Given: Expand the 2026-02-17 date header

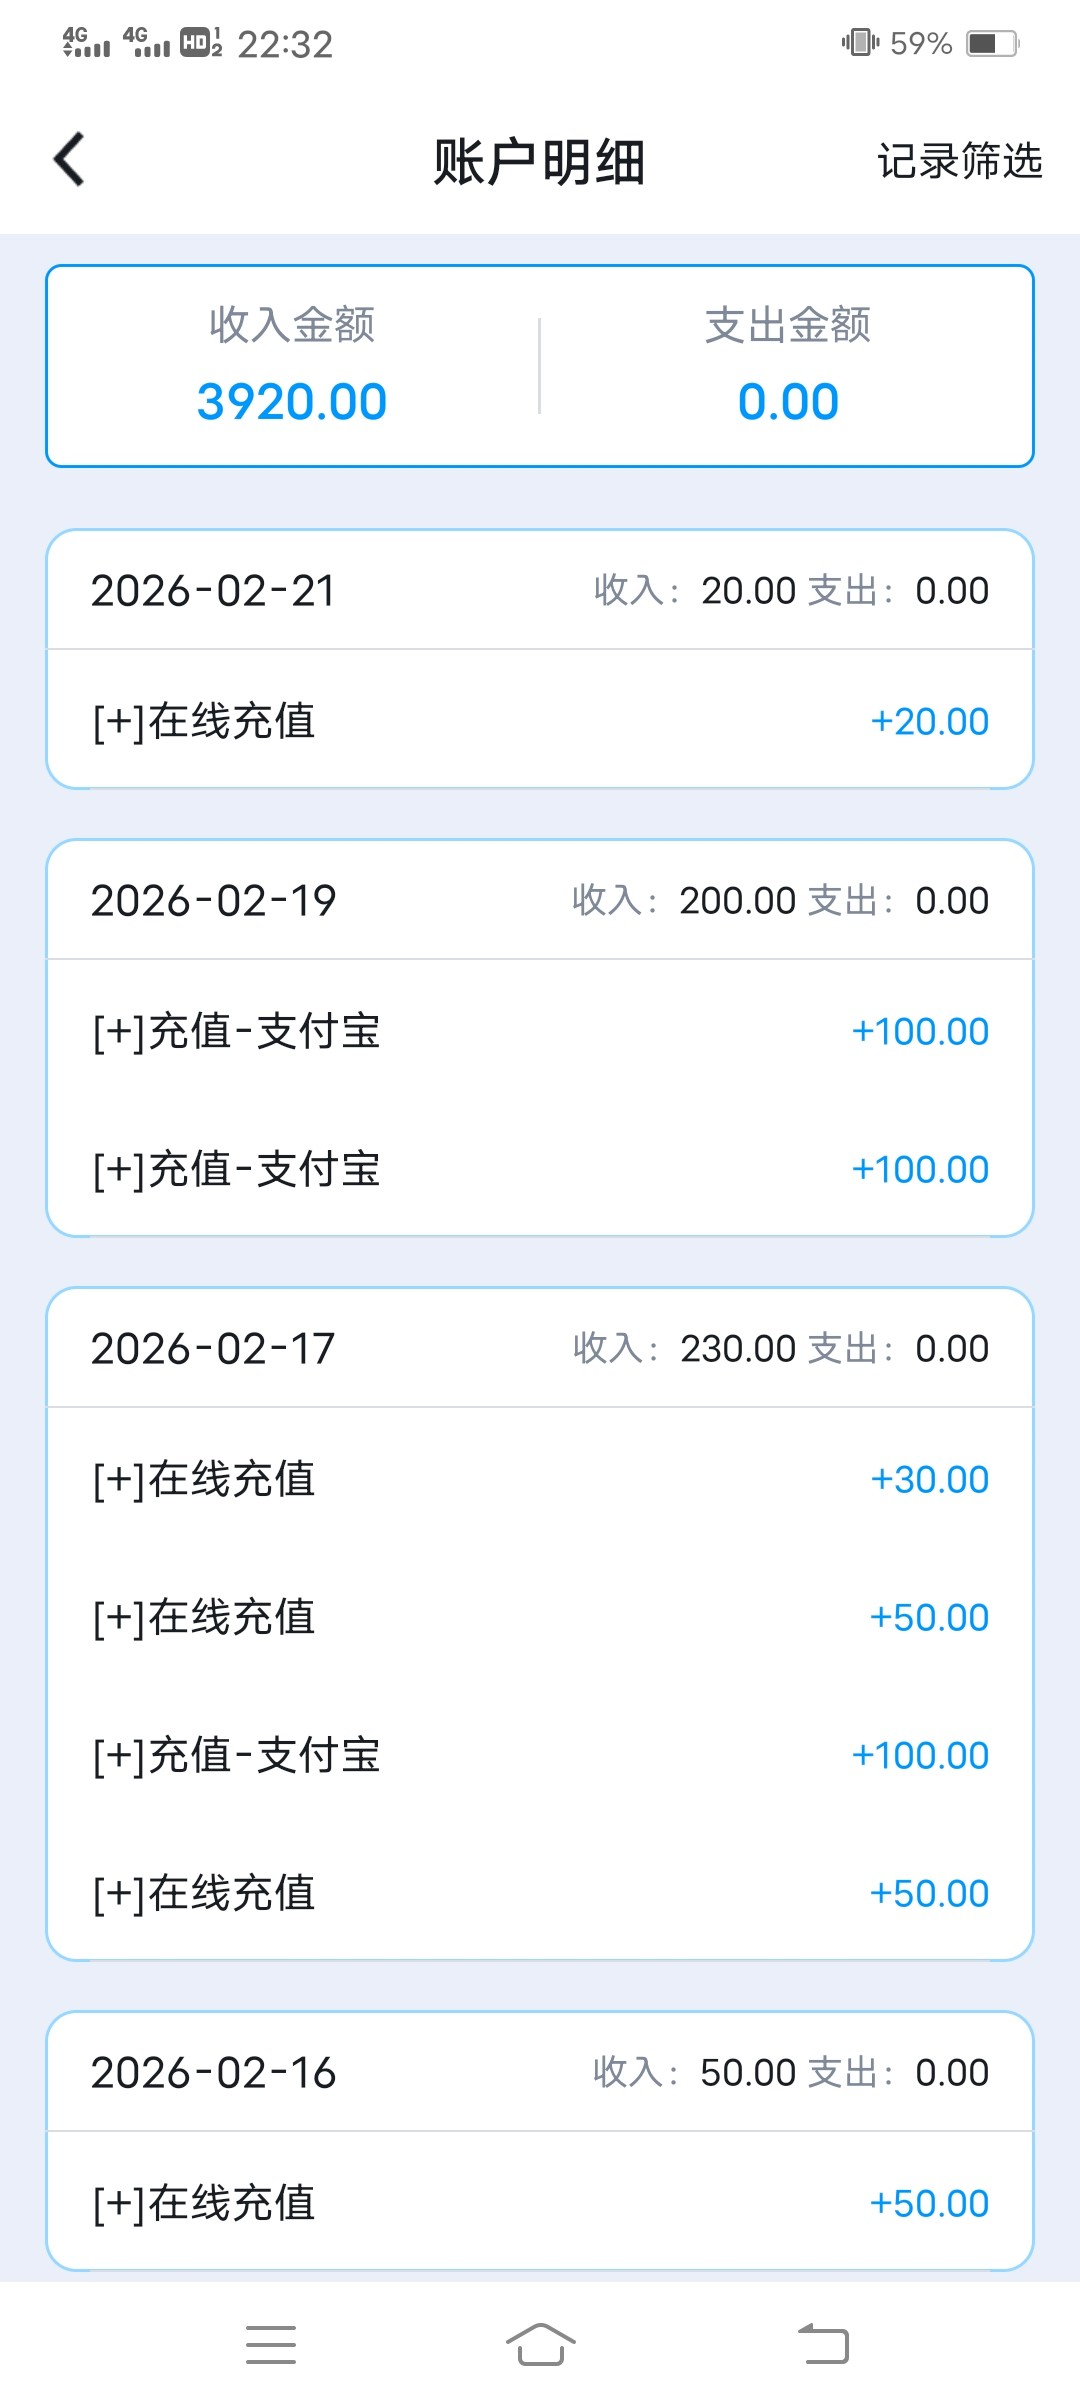Looking at the screenshot, I should [x=540, y=1349].
